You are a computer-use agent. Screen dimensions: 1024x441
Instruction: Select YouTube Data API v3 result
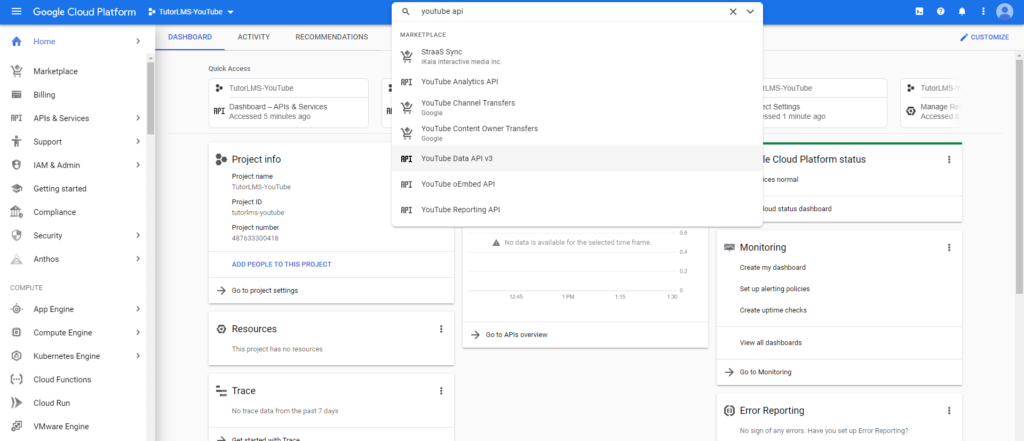(577, 158)
